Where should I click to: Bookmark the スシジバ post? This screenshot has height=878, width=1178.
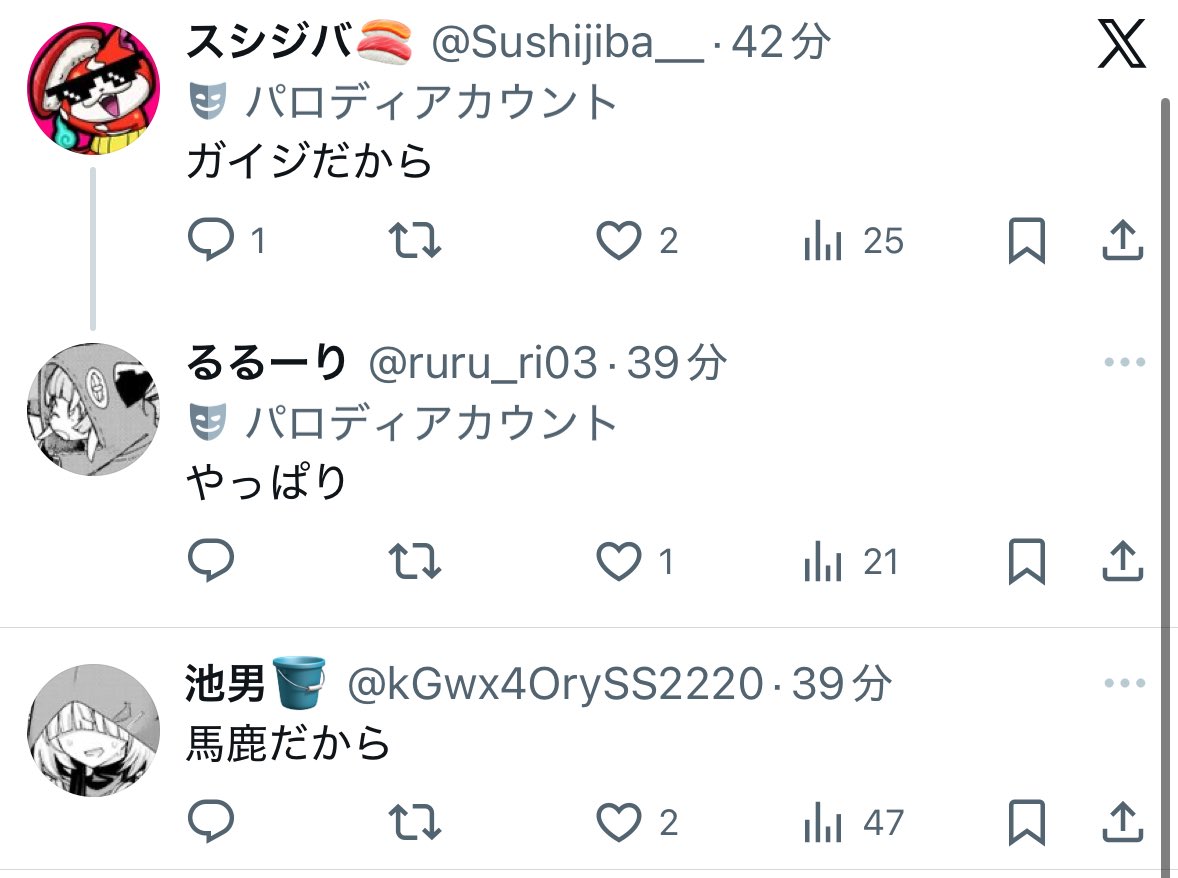[x=1026, y=240]
